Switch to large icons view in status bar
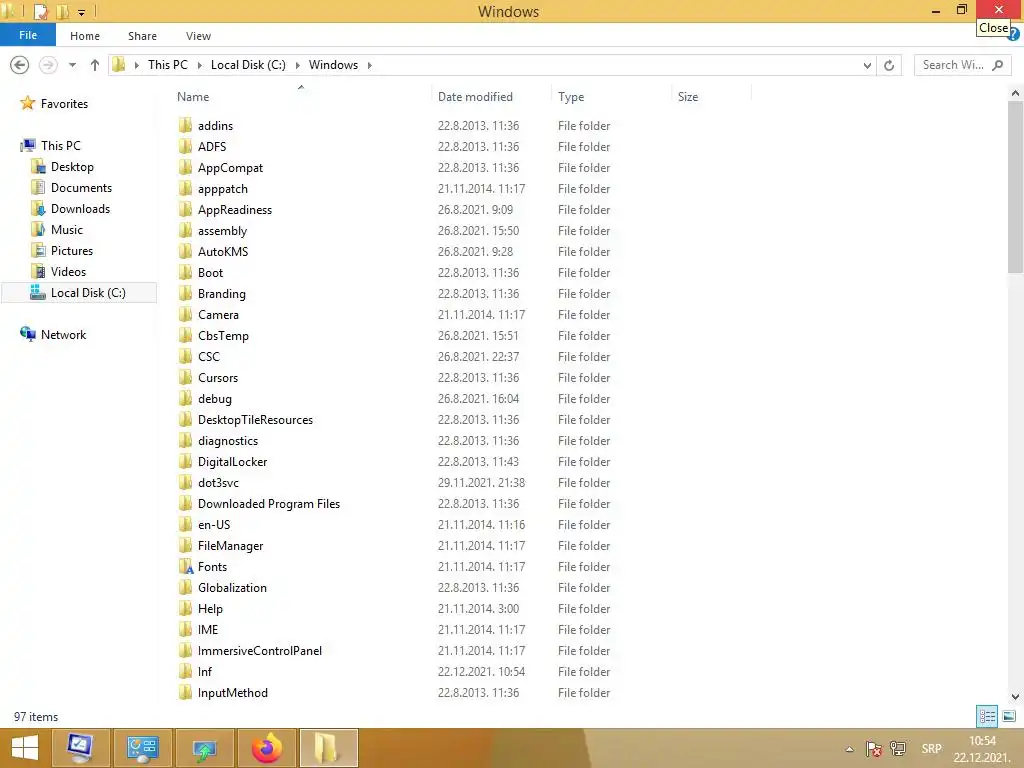 [1009, 716]
